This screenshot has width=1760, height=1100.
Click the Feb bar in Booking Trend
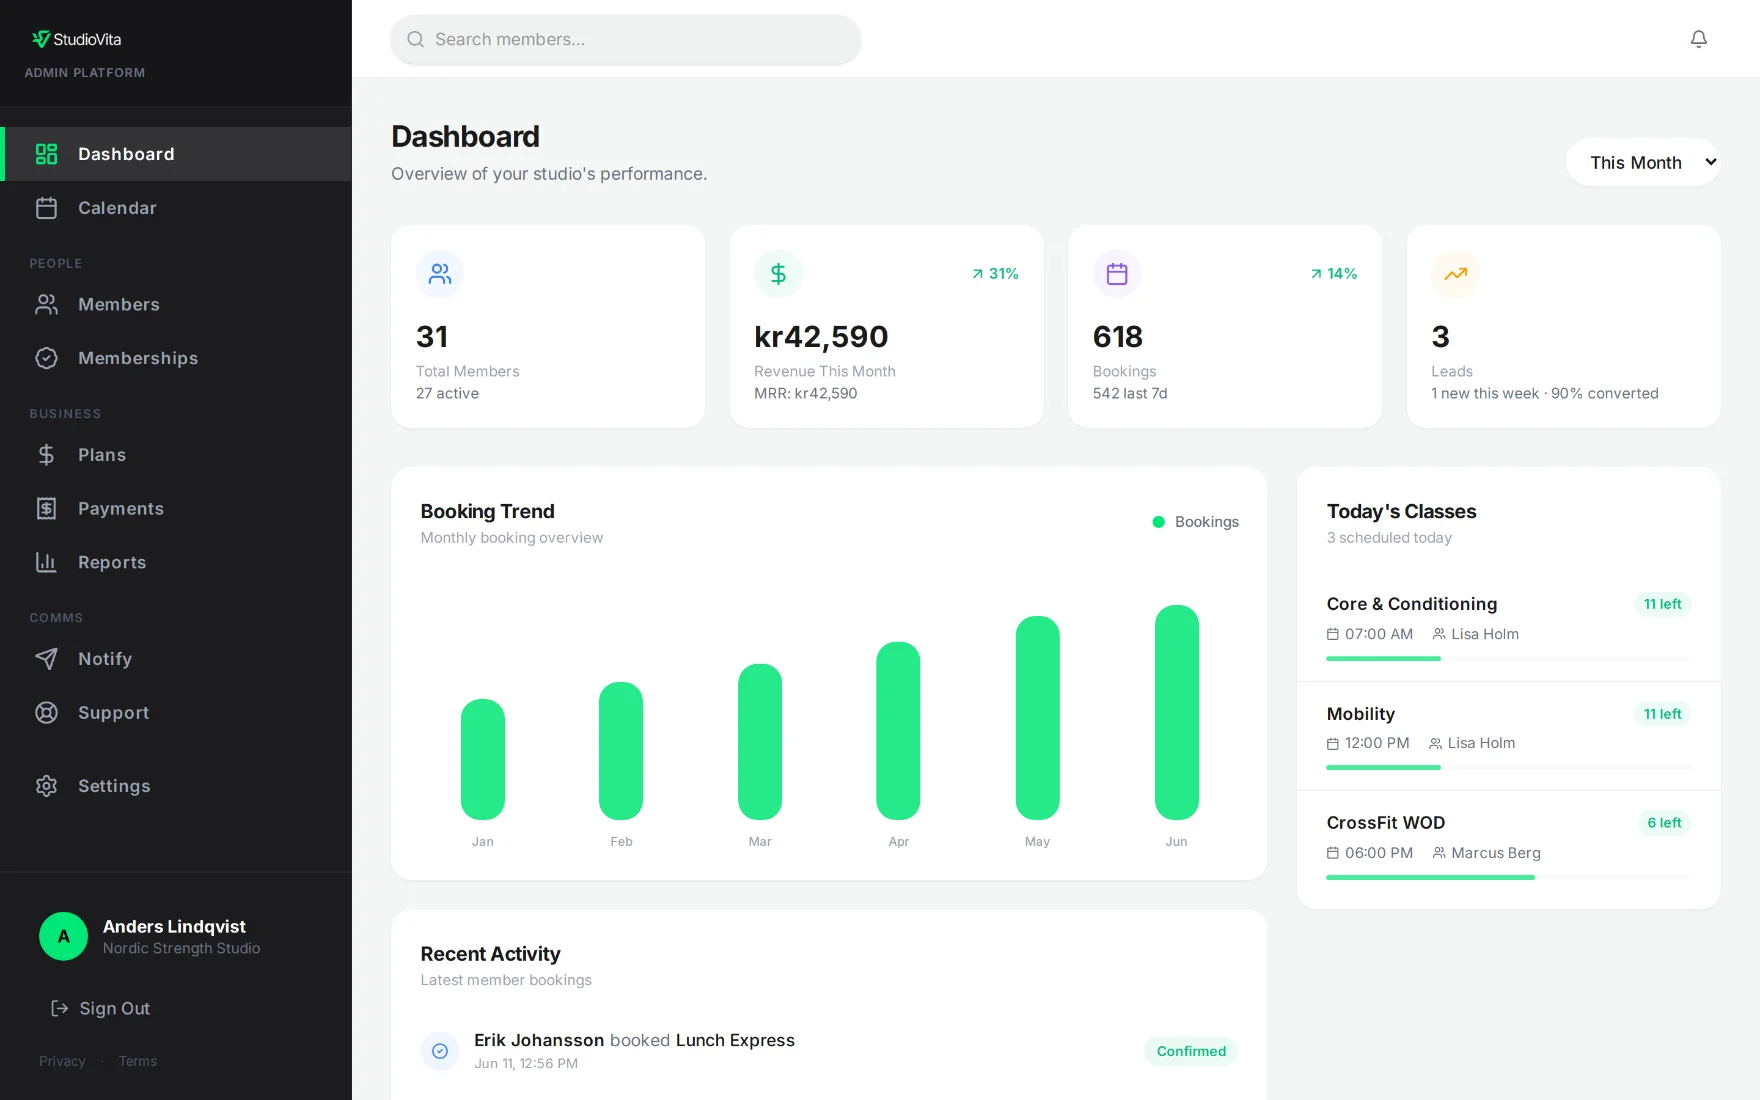tap(621, 751)
